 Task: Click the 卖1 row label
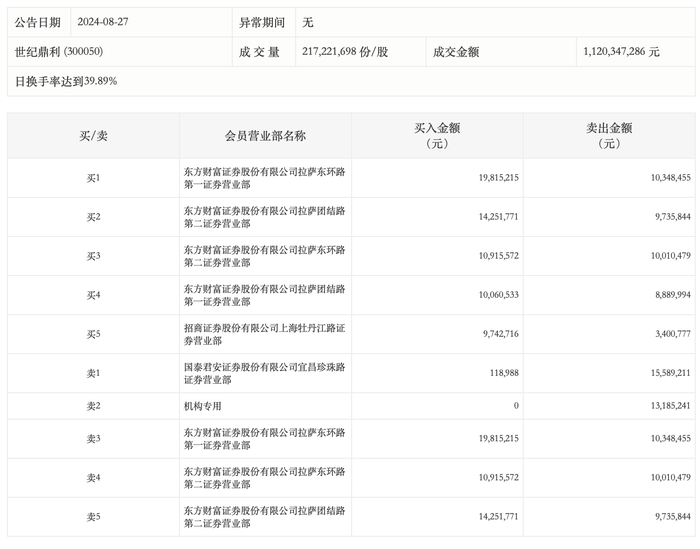point(93,373)
